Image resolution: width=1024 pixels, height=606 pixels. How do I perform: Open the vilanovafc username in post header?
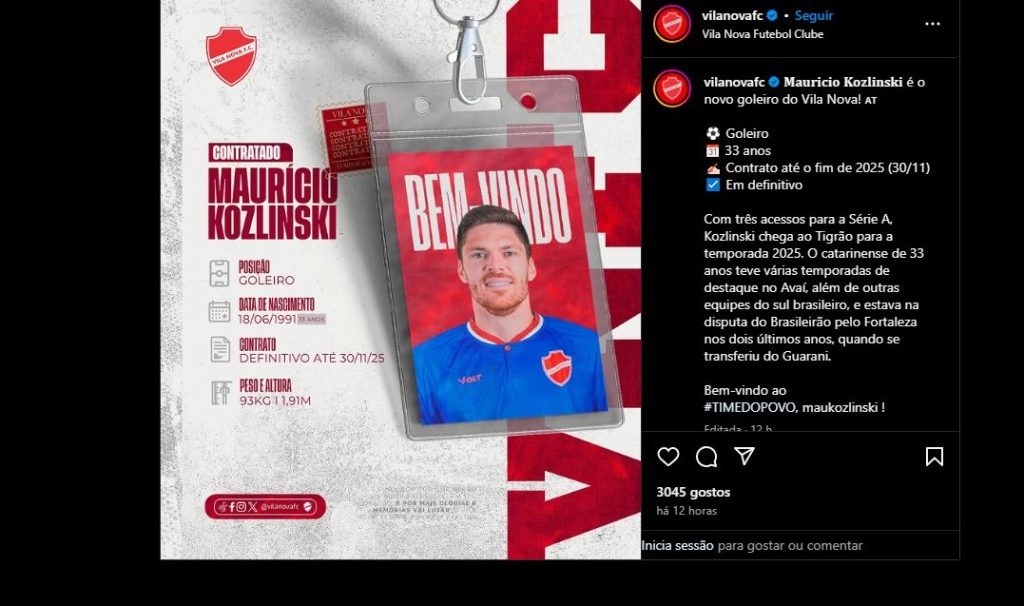[x=732, y=15]
